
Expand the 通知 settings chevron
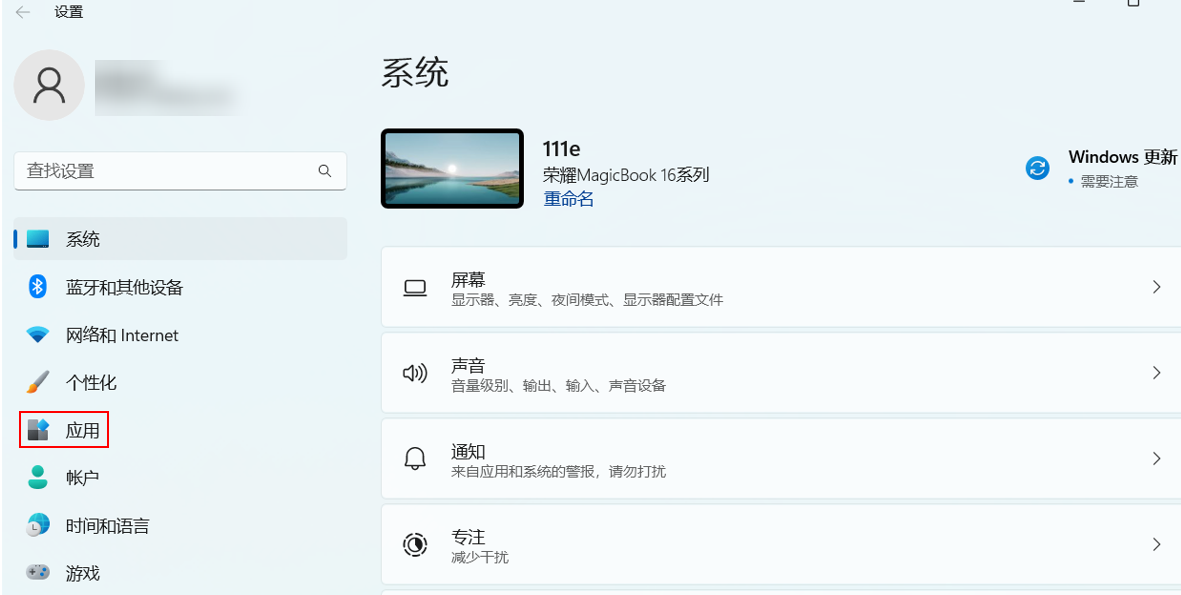coord(1156,459)
